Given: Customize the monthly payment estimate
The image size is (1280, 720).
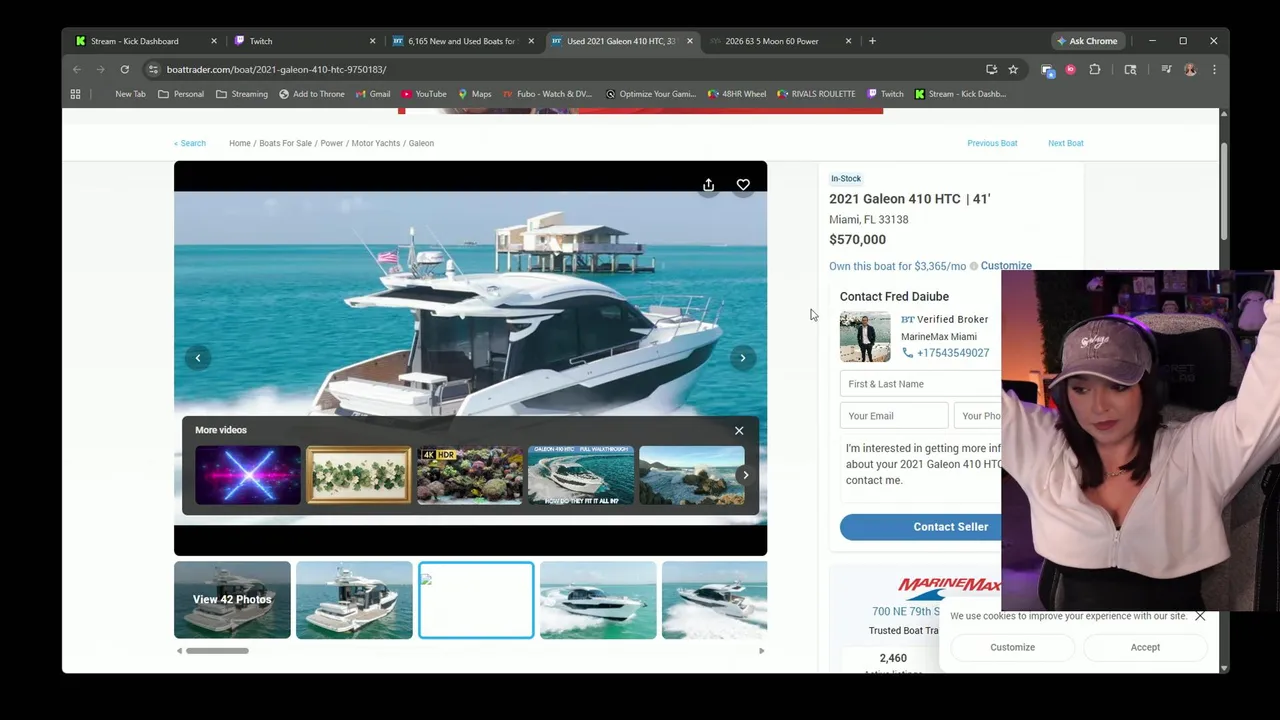Looking at the screenshot, I should click(1006, 266).
